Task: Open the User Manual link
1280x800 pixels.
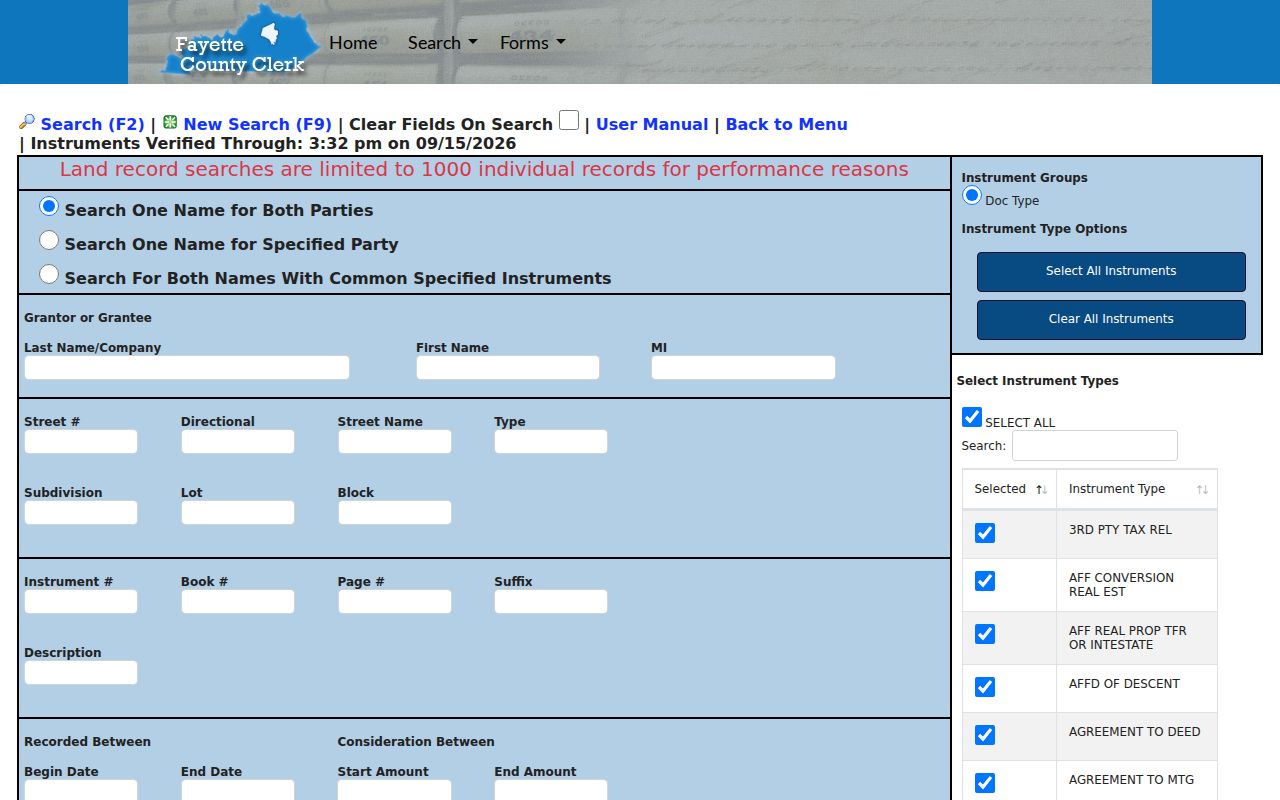Action: tap(652, 124)
